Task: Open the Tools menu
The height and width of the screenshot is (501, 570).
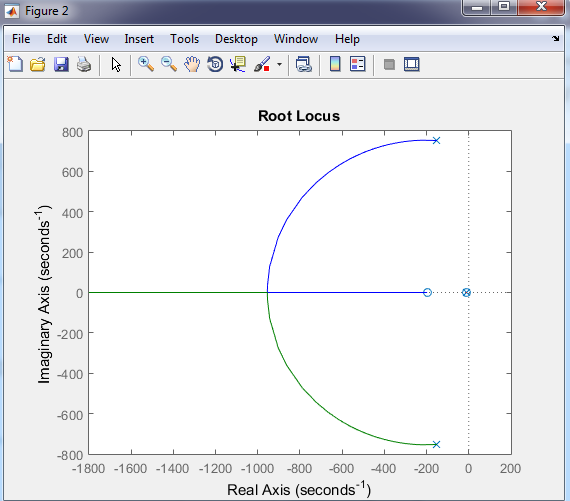Action: pyautogui.click(x=185, y=39)
